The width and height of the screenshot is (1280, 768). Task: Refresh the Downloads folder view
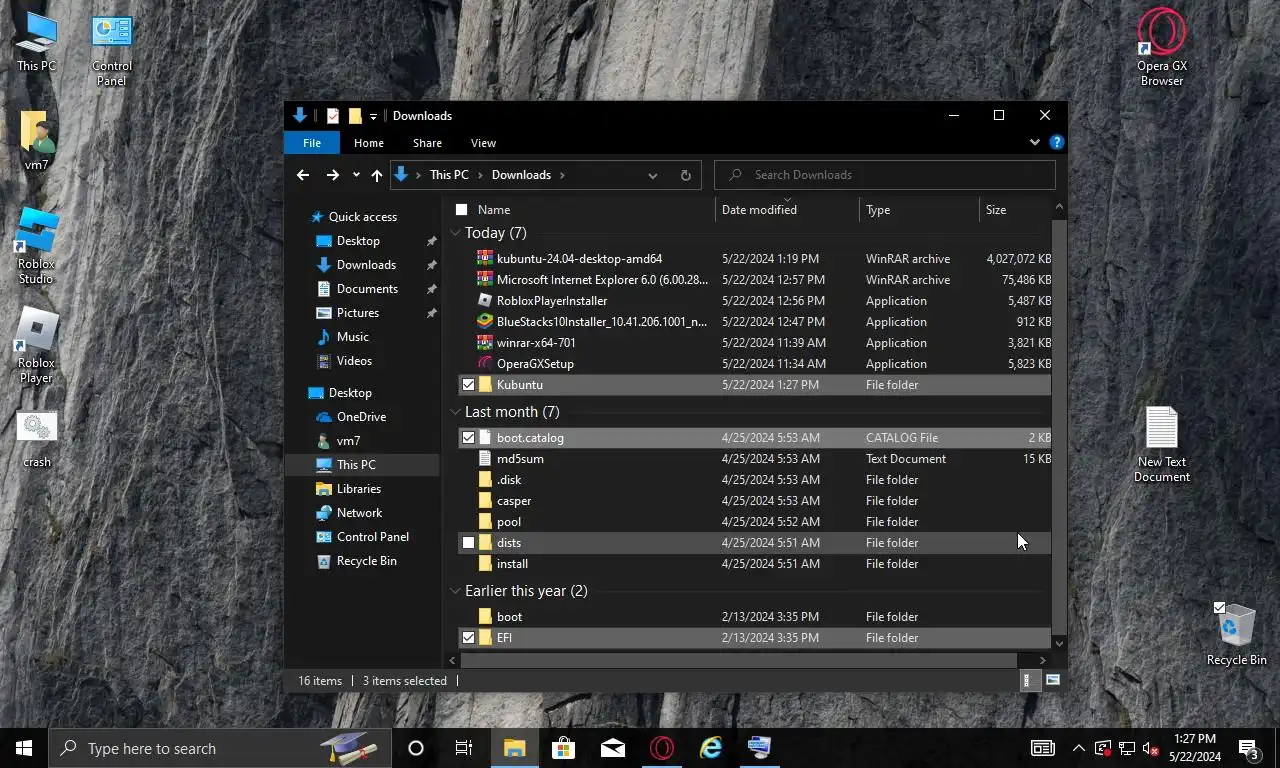click(x=685, y=175)
